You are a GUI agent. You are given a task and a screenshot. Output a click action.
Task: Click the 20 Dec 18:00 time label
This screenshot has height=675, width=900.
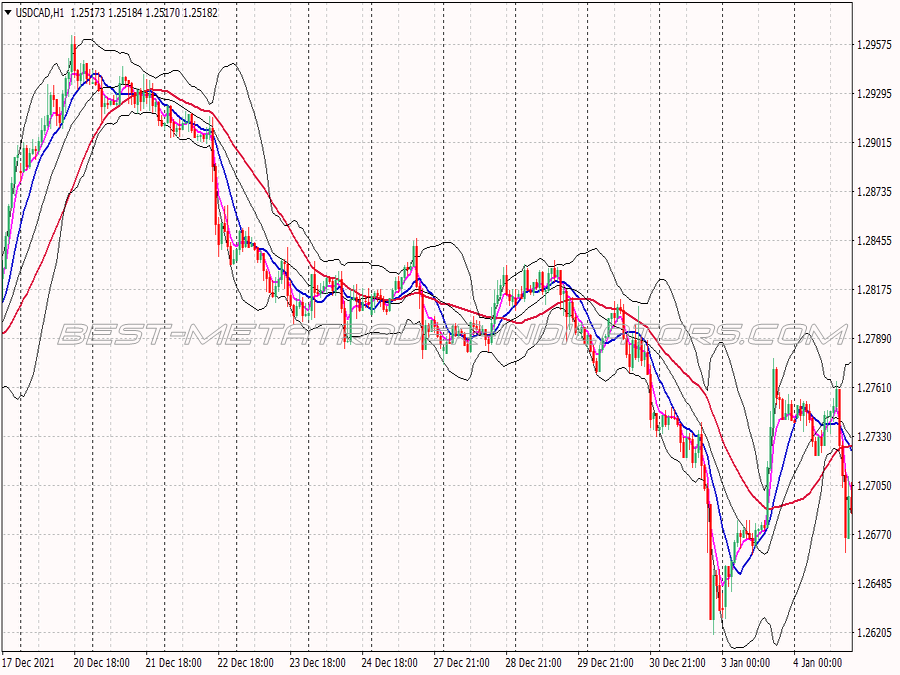click(x=101, y=663)
